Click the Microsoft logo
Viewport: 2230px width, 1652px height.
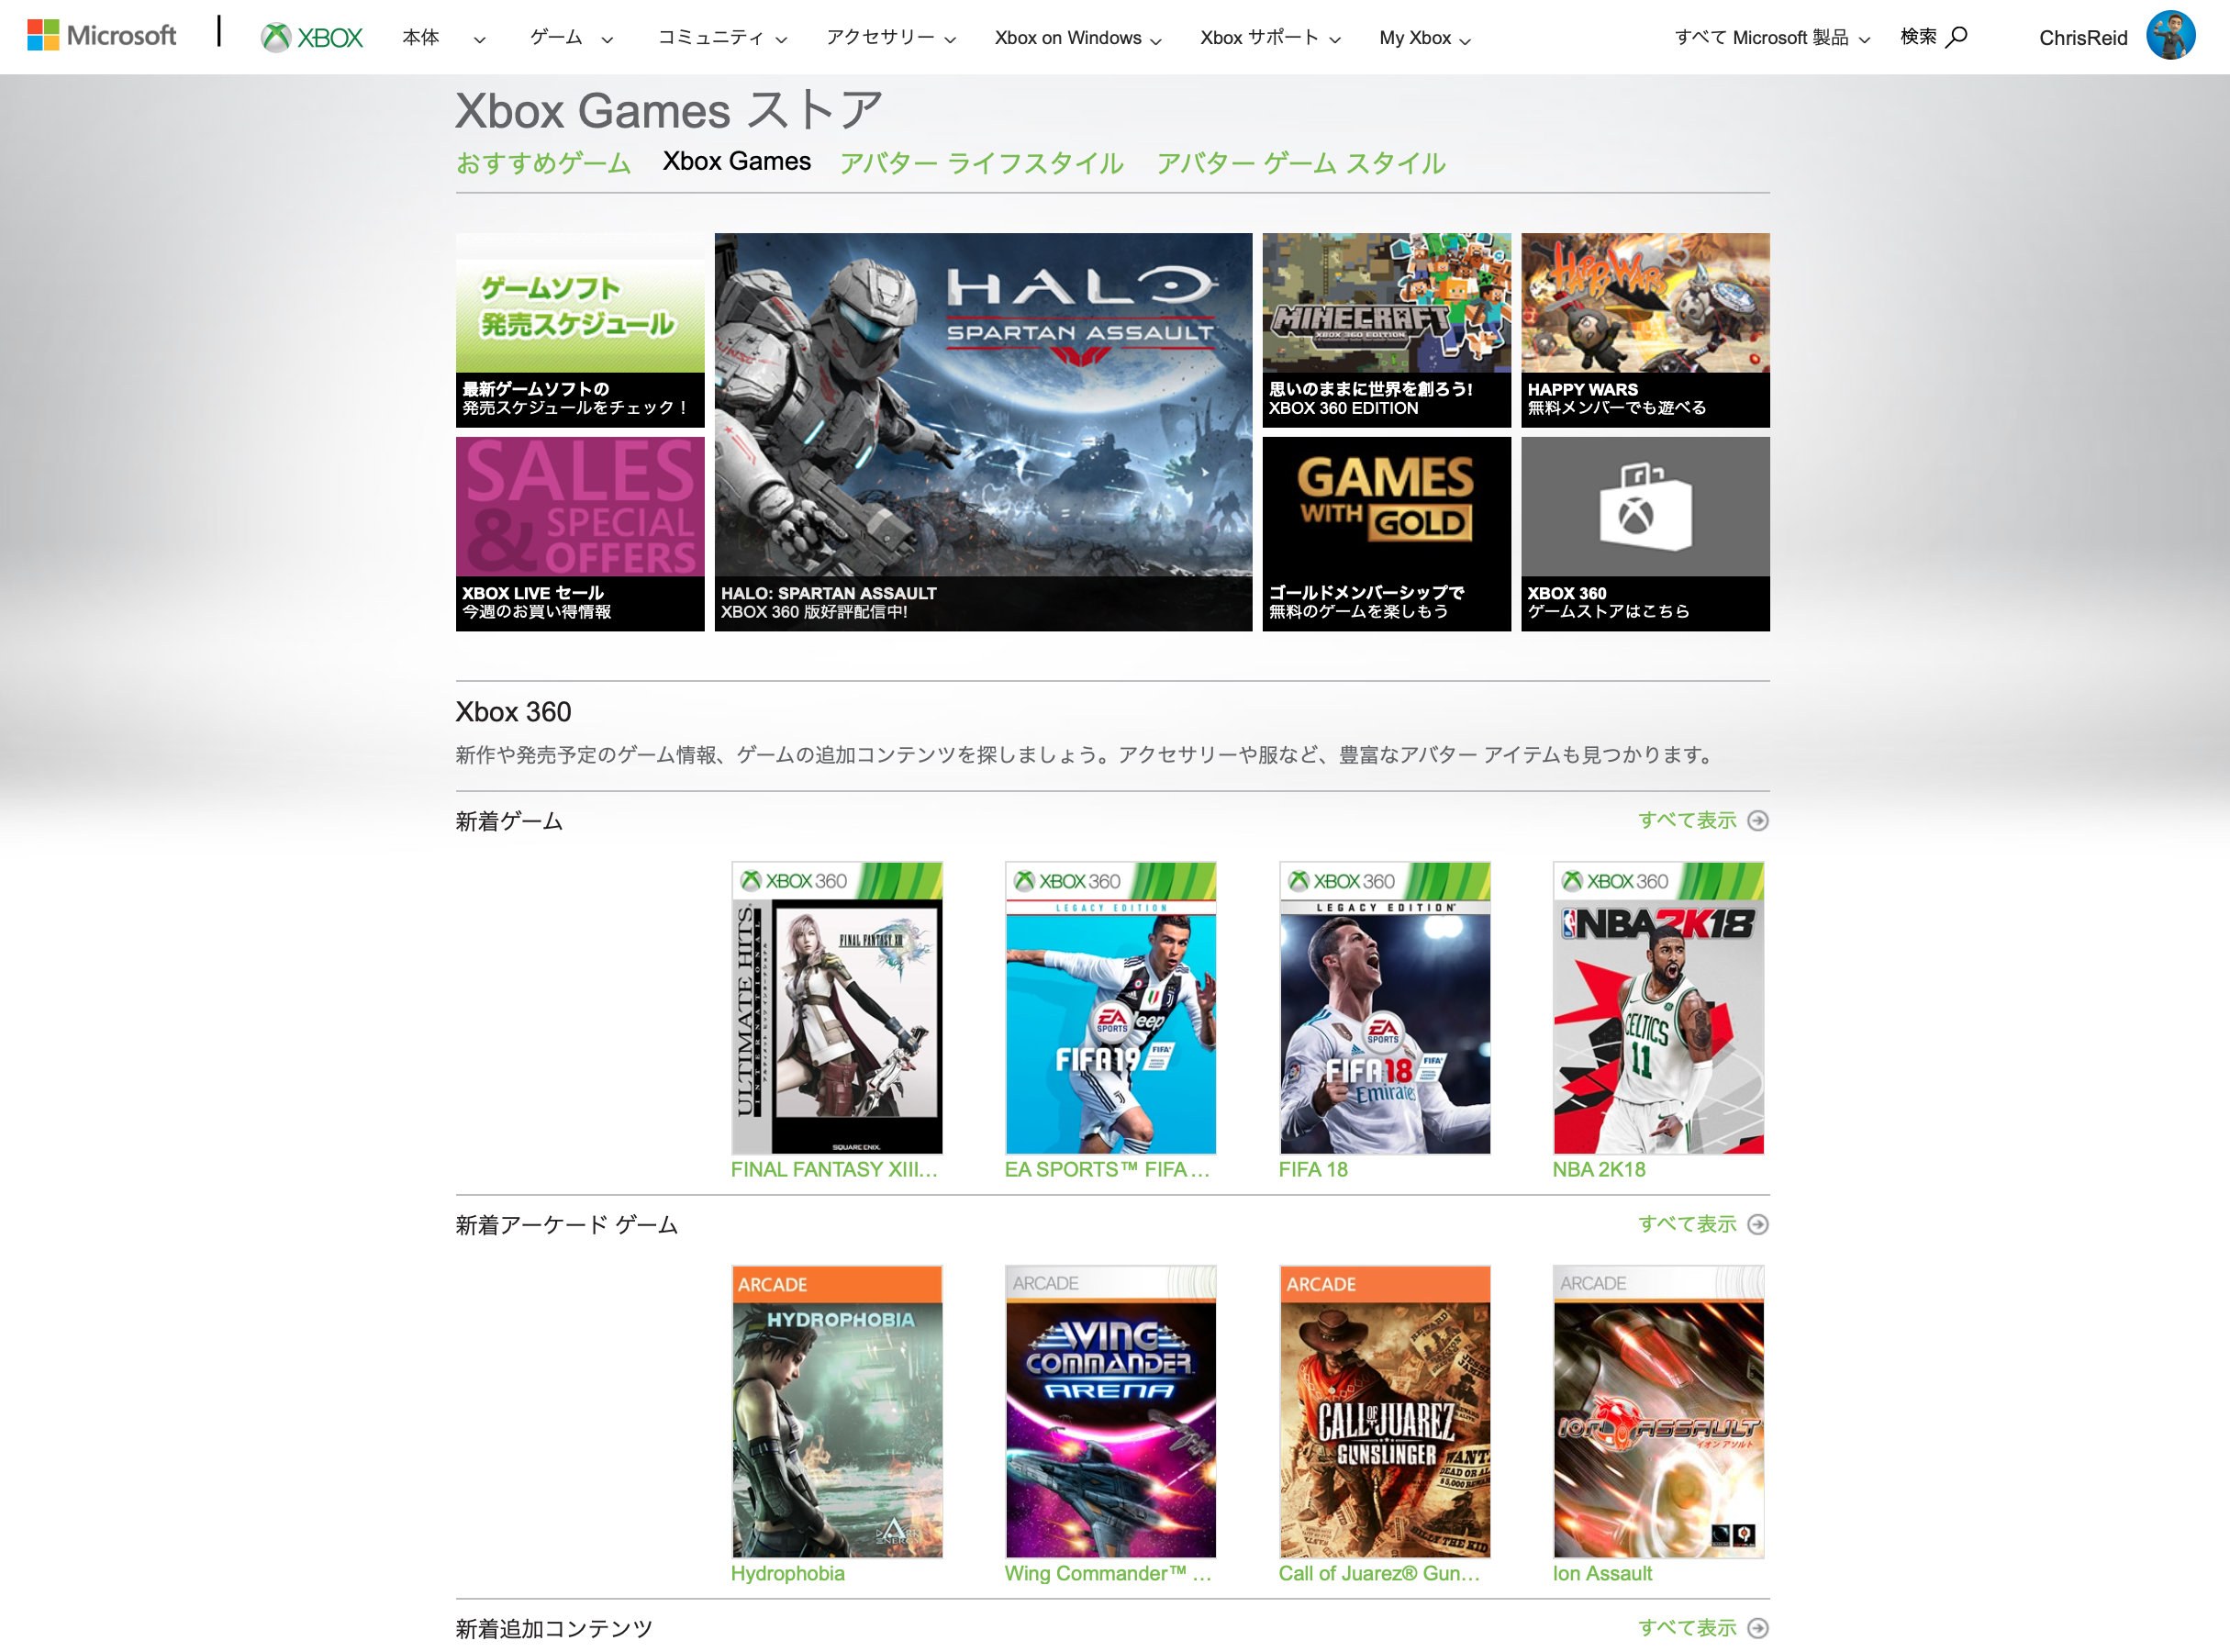102,36
